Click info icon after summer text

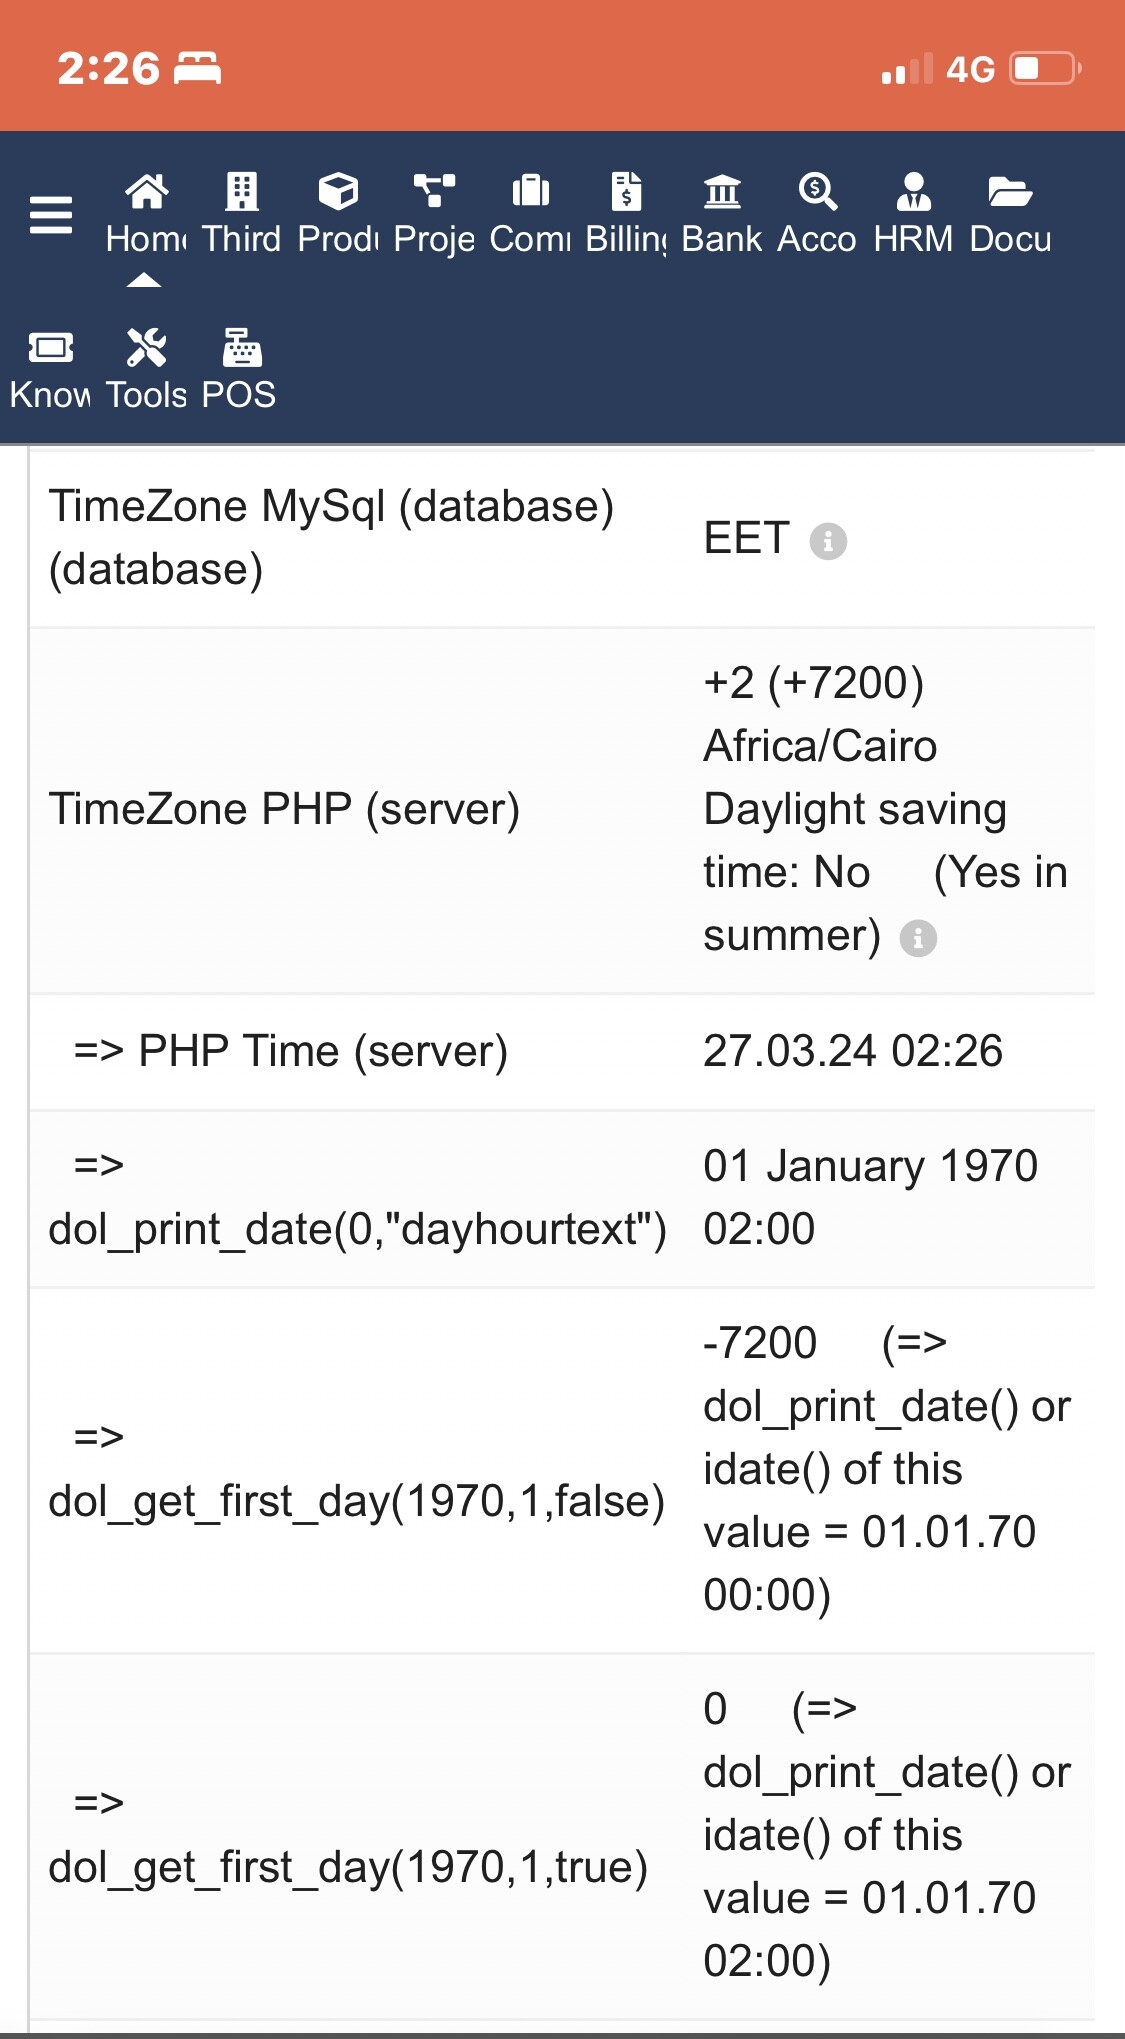pyautogui.click(x=918, y=938)
